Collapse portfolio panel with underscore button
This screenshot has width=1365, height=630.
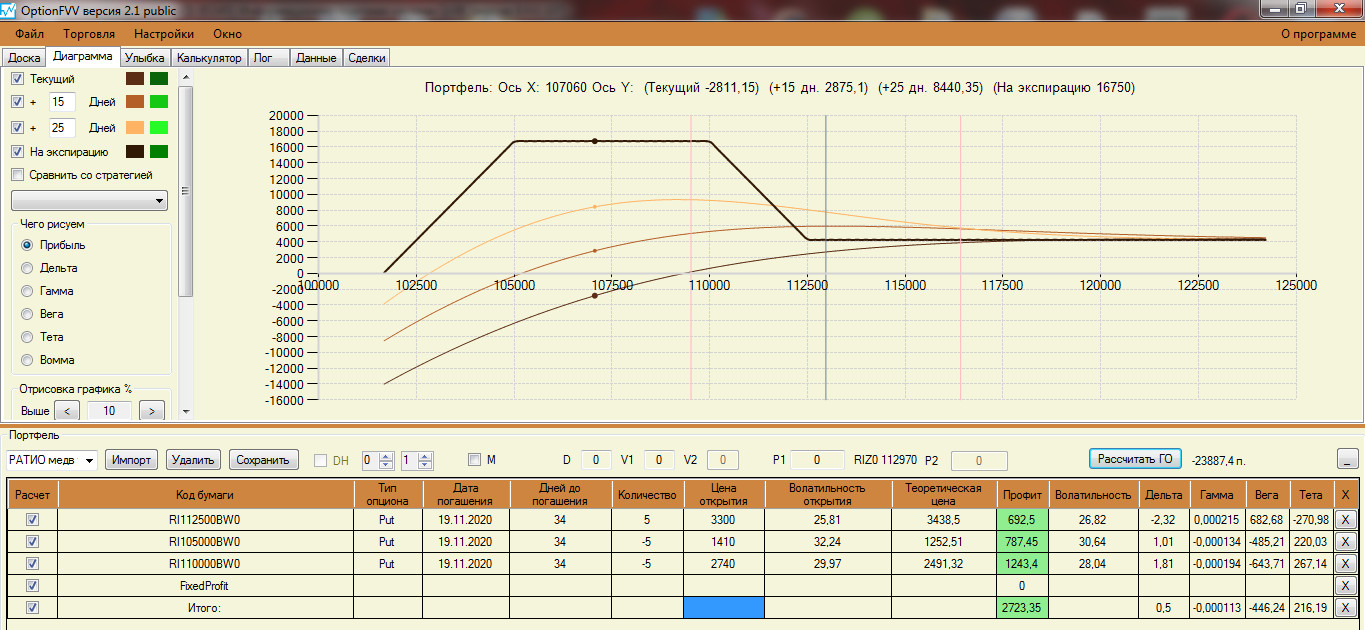pyautogui.click(x=1348, y=459)
